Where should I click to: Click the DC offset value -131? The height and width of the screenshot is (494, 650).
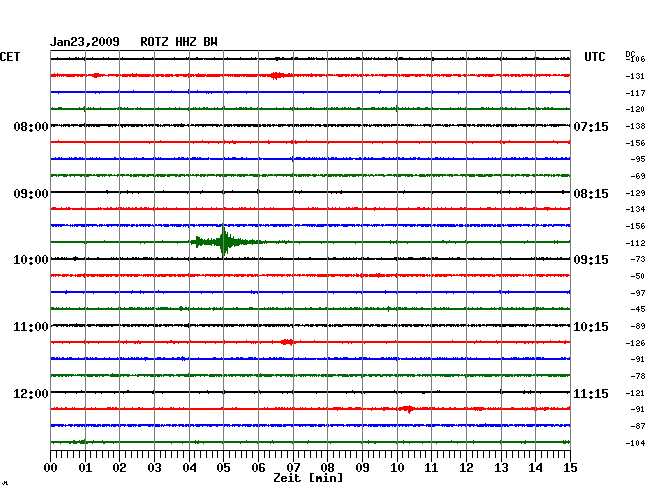click(x=635, y=76)
